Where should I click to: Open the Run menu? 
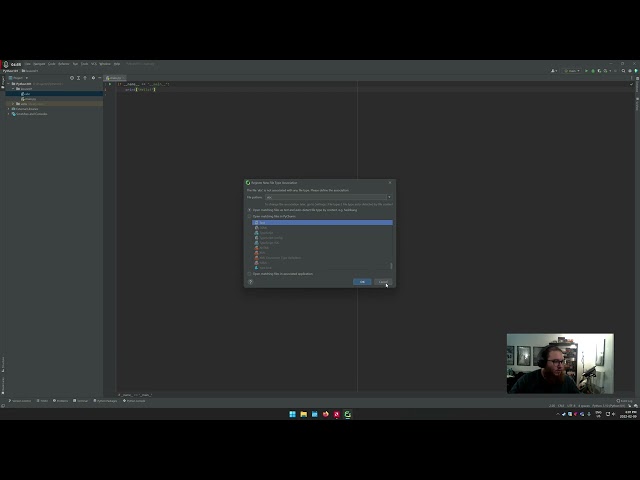coord(75,64)
